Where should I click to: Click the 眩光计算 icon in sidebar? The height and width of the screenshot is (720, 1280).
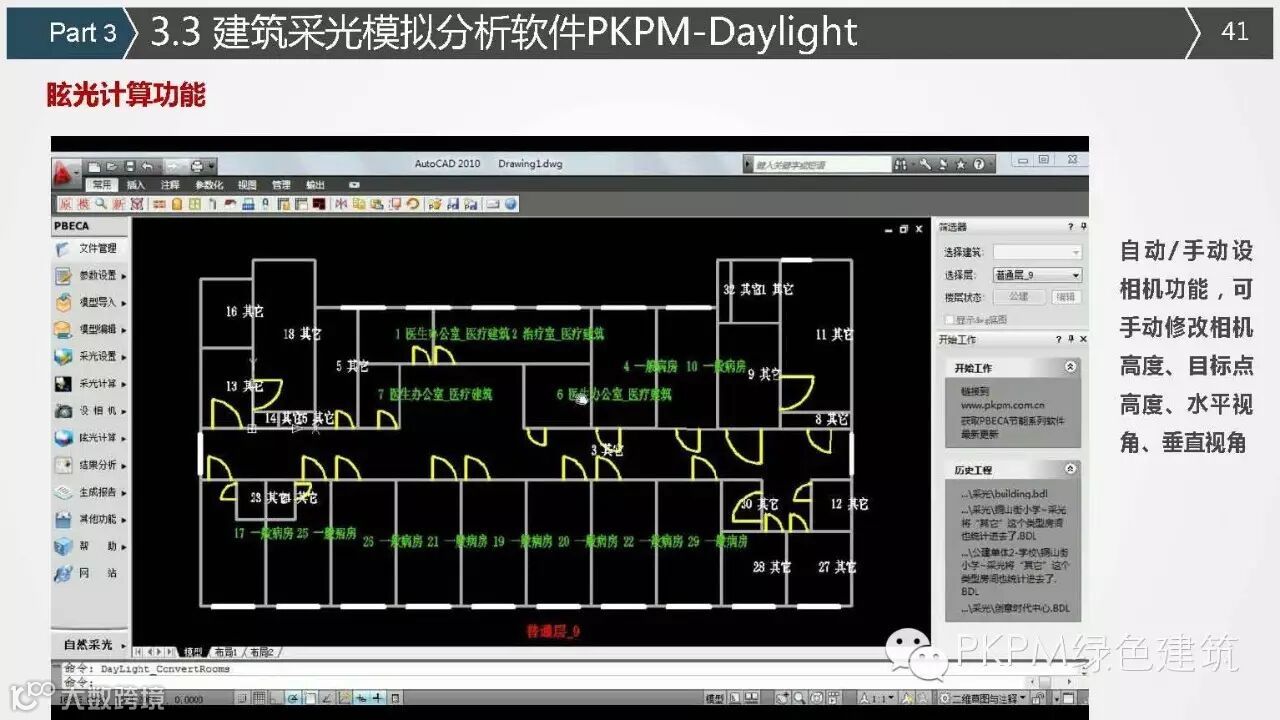pyautogui.click(x=63, y=437)
